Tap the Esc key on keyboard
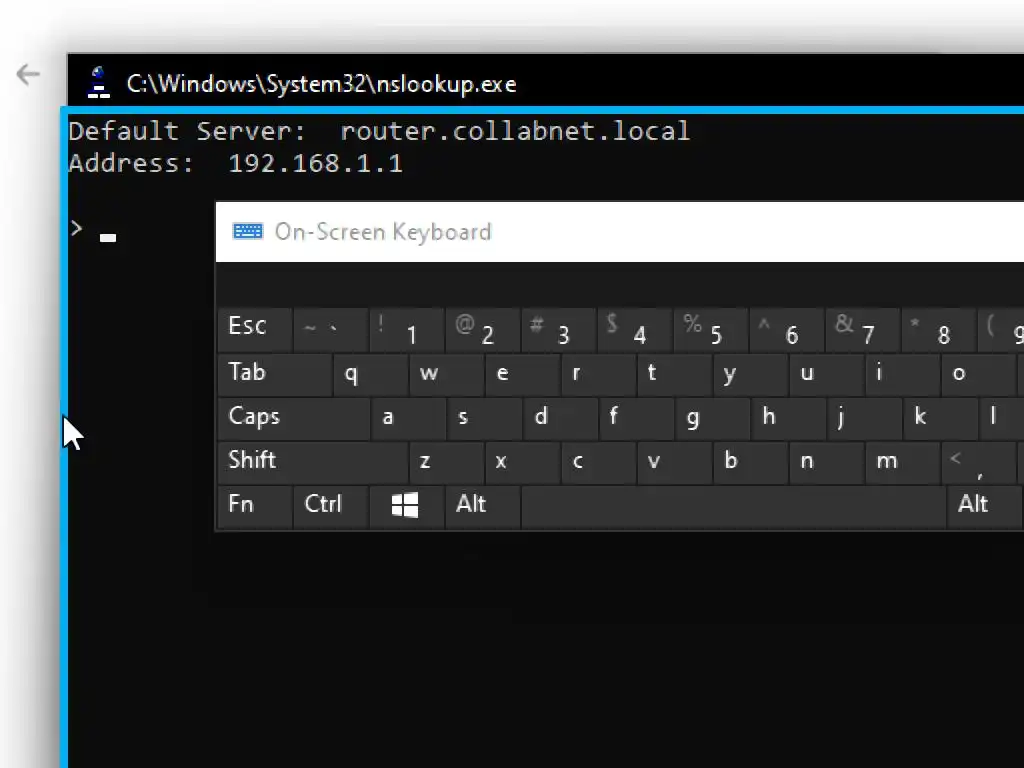 tap(255, 329)
